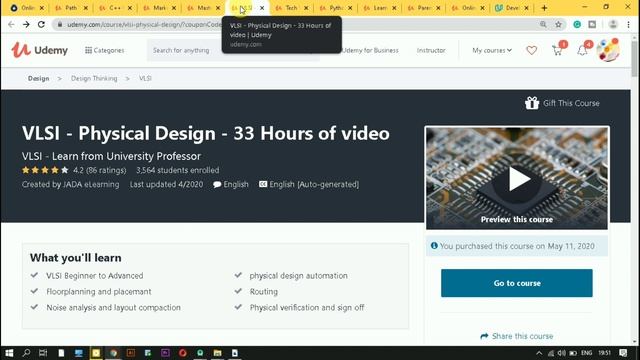This screenshot has width=640, height=360.
Task: Click 'Floorplanning and placemant' item
Action: click(99, 291)
